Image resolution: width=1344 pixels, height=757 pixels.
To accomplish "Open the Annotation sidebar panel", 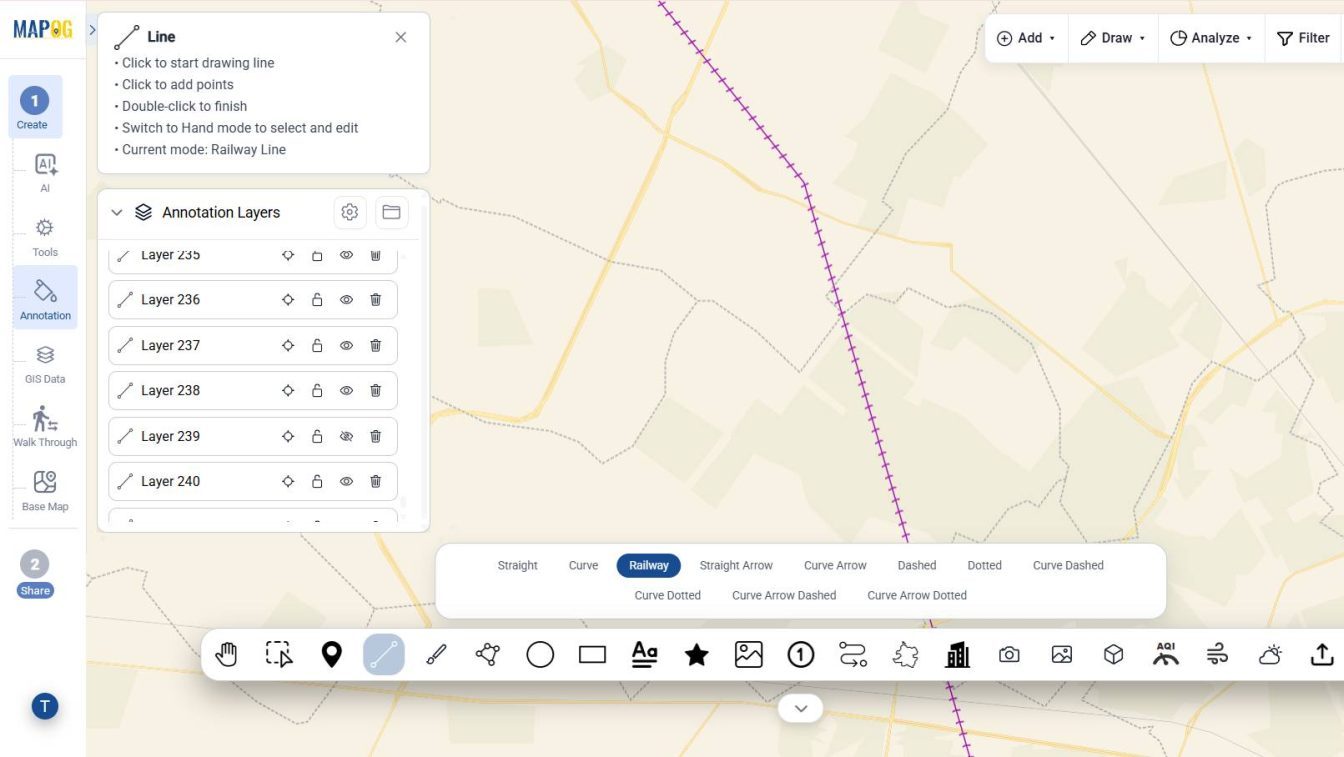I will pos(45,299).
